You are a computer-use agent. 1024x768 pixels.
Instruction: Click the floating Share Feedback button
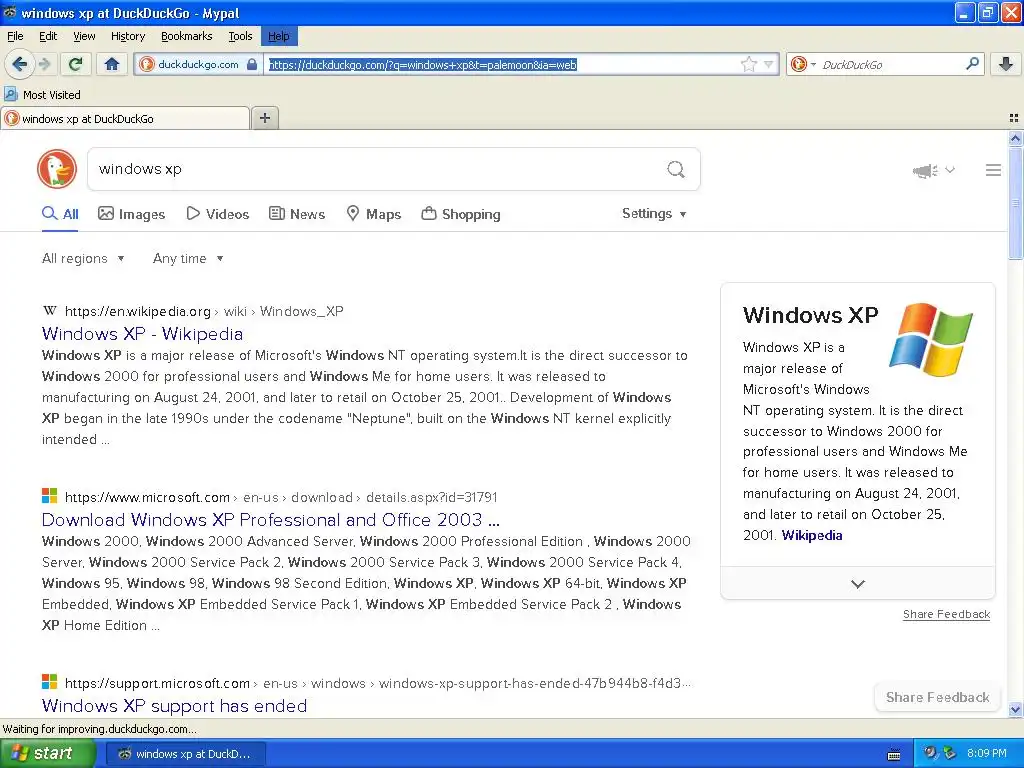(x=937, y=697)
